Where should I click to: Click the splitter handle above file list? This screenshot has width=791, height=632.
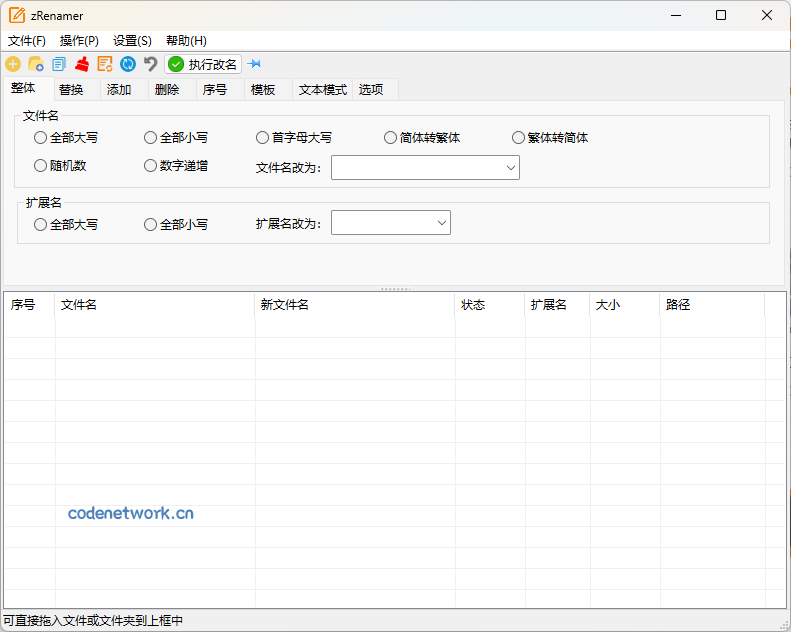(x=396, y=288)
